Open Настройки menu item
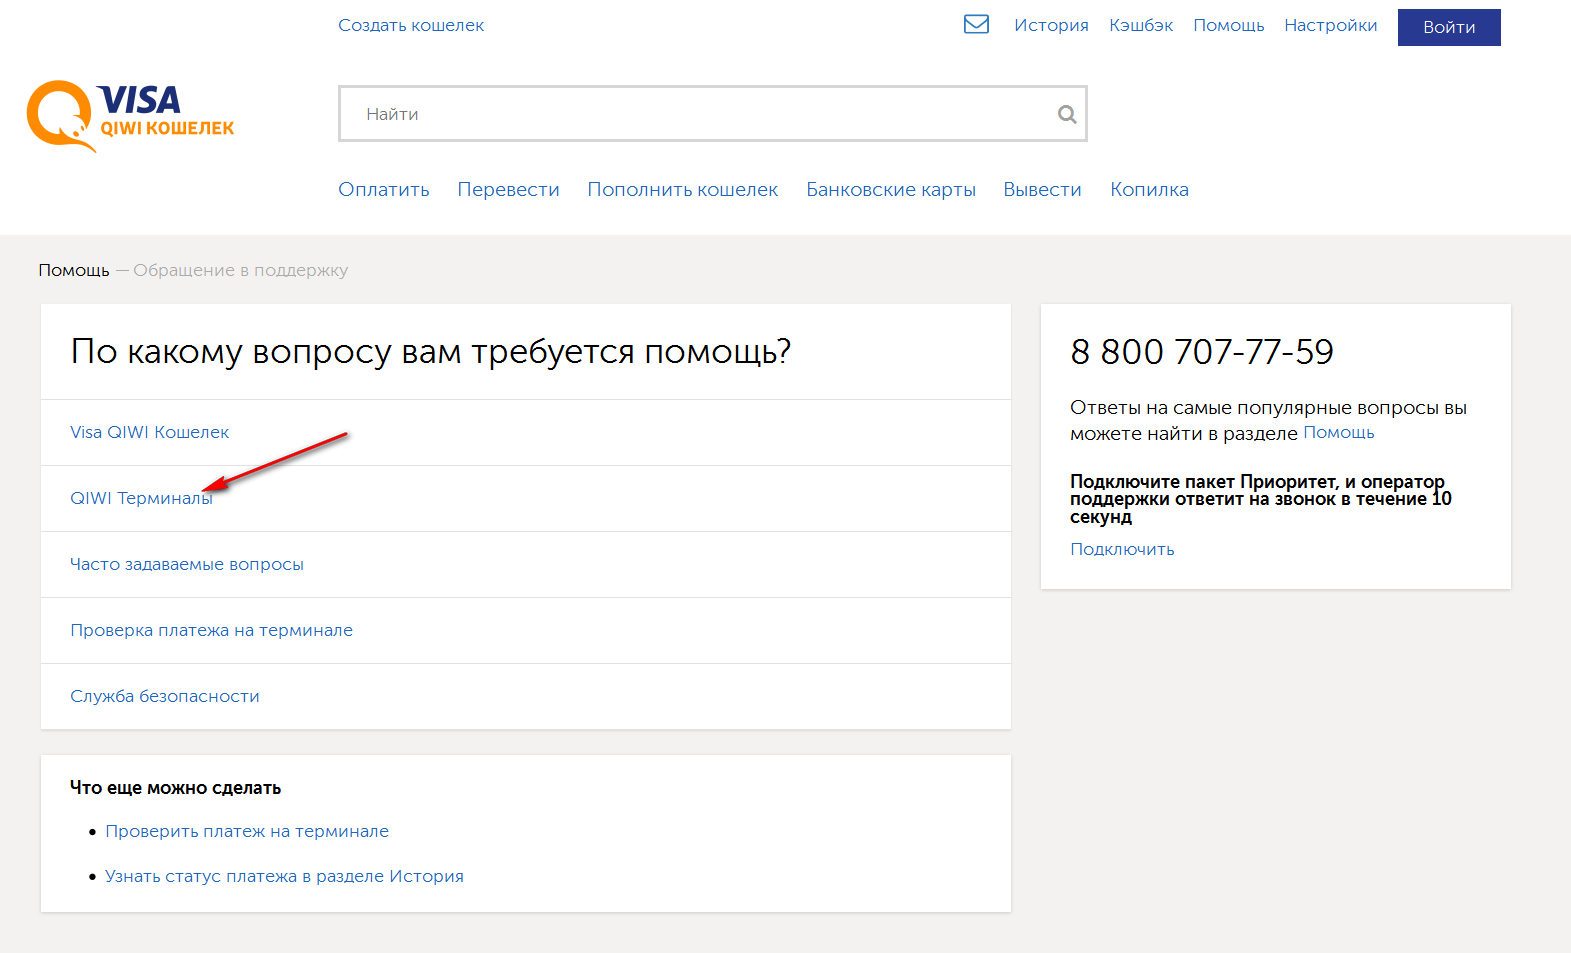 pyautogui.click(x=1330, y=25)
